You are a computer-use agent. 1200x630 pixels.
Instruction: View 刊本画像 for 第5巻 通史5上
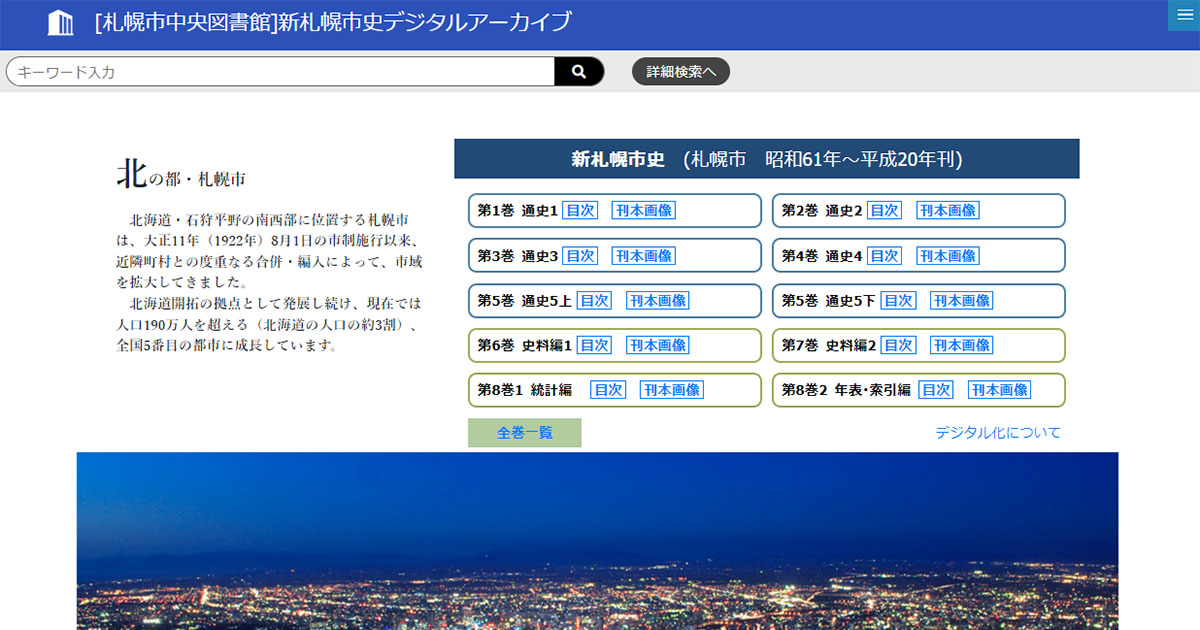(657, 301)
